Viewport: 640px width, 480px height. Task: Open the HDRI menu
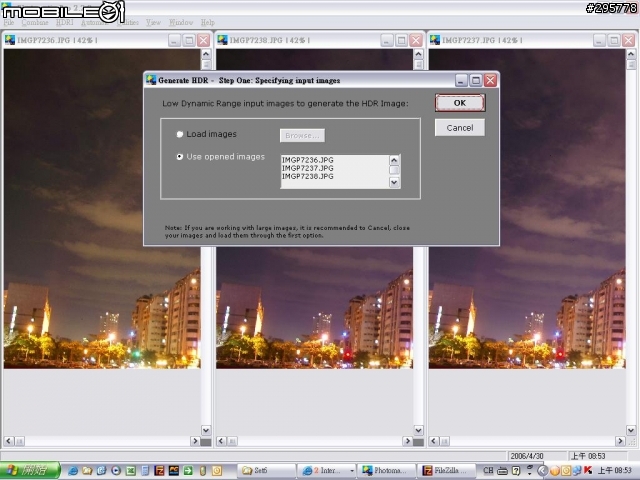click(64, 22)
